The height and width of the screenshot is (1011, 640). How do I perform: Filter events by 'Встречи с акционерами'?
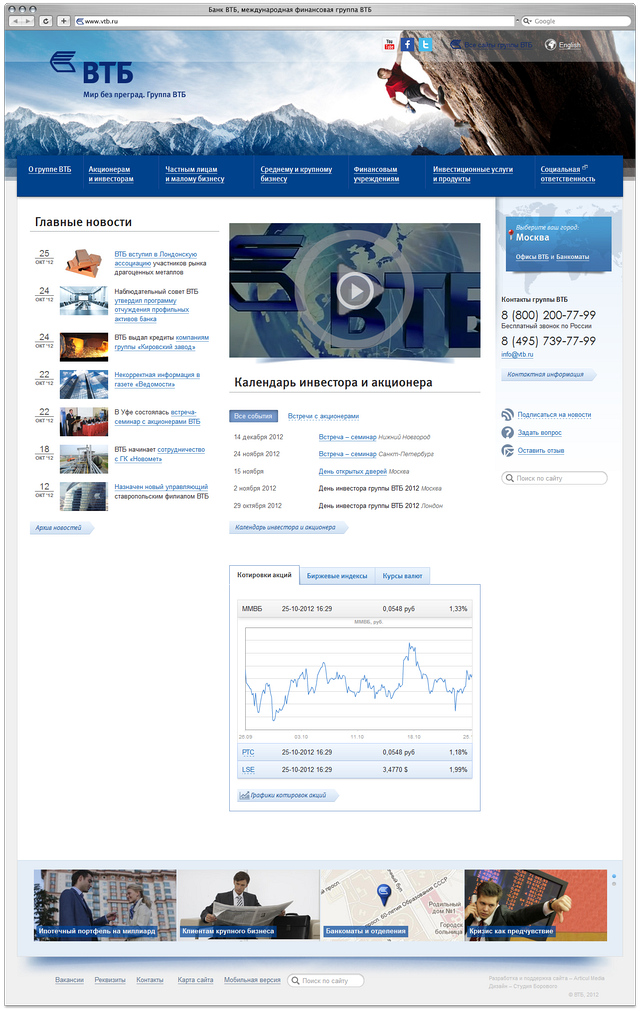pos(323,416)
